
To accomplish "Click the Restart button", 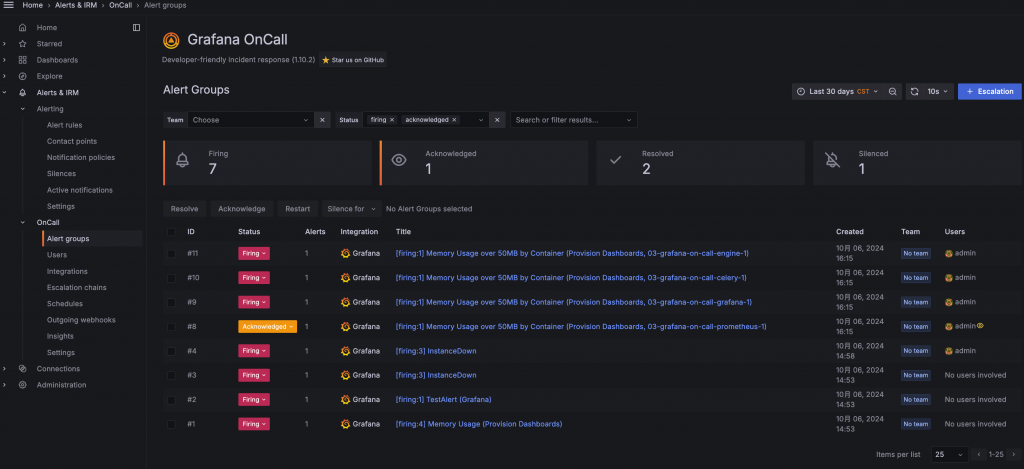I will tap(298, 209).
